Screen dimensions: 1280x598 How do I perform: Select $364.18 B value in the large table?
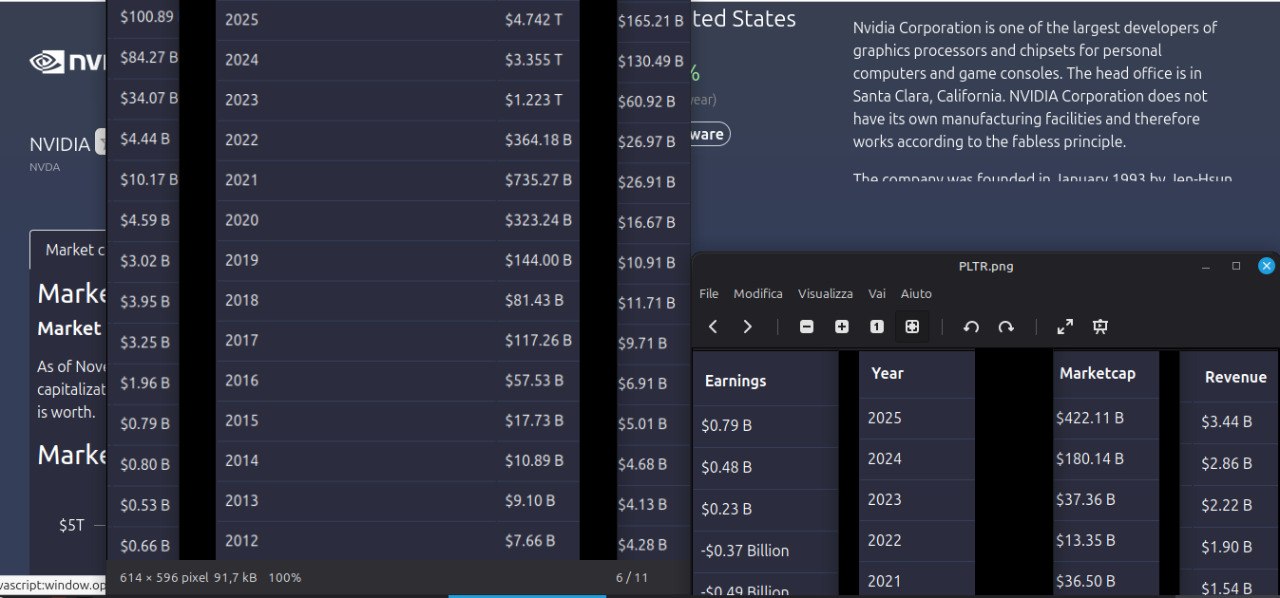pos(538,140)
